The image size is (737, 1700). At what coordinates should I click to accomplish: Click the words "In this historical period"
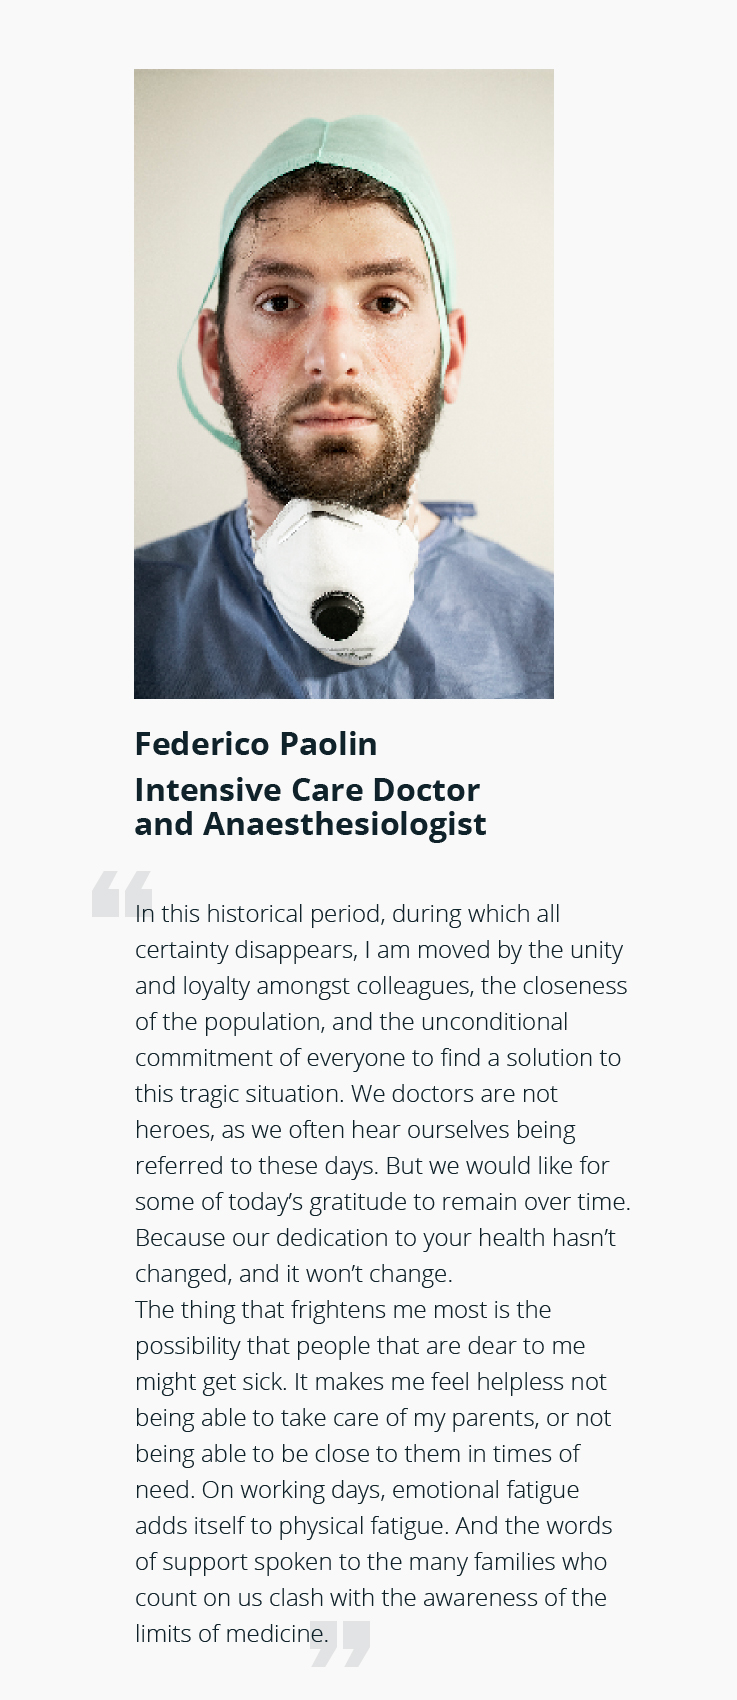pos(260,914)
